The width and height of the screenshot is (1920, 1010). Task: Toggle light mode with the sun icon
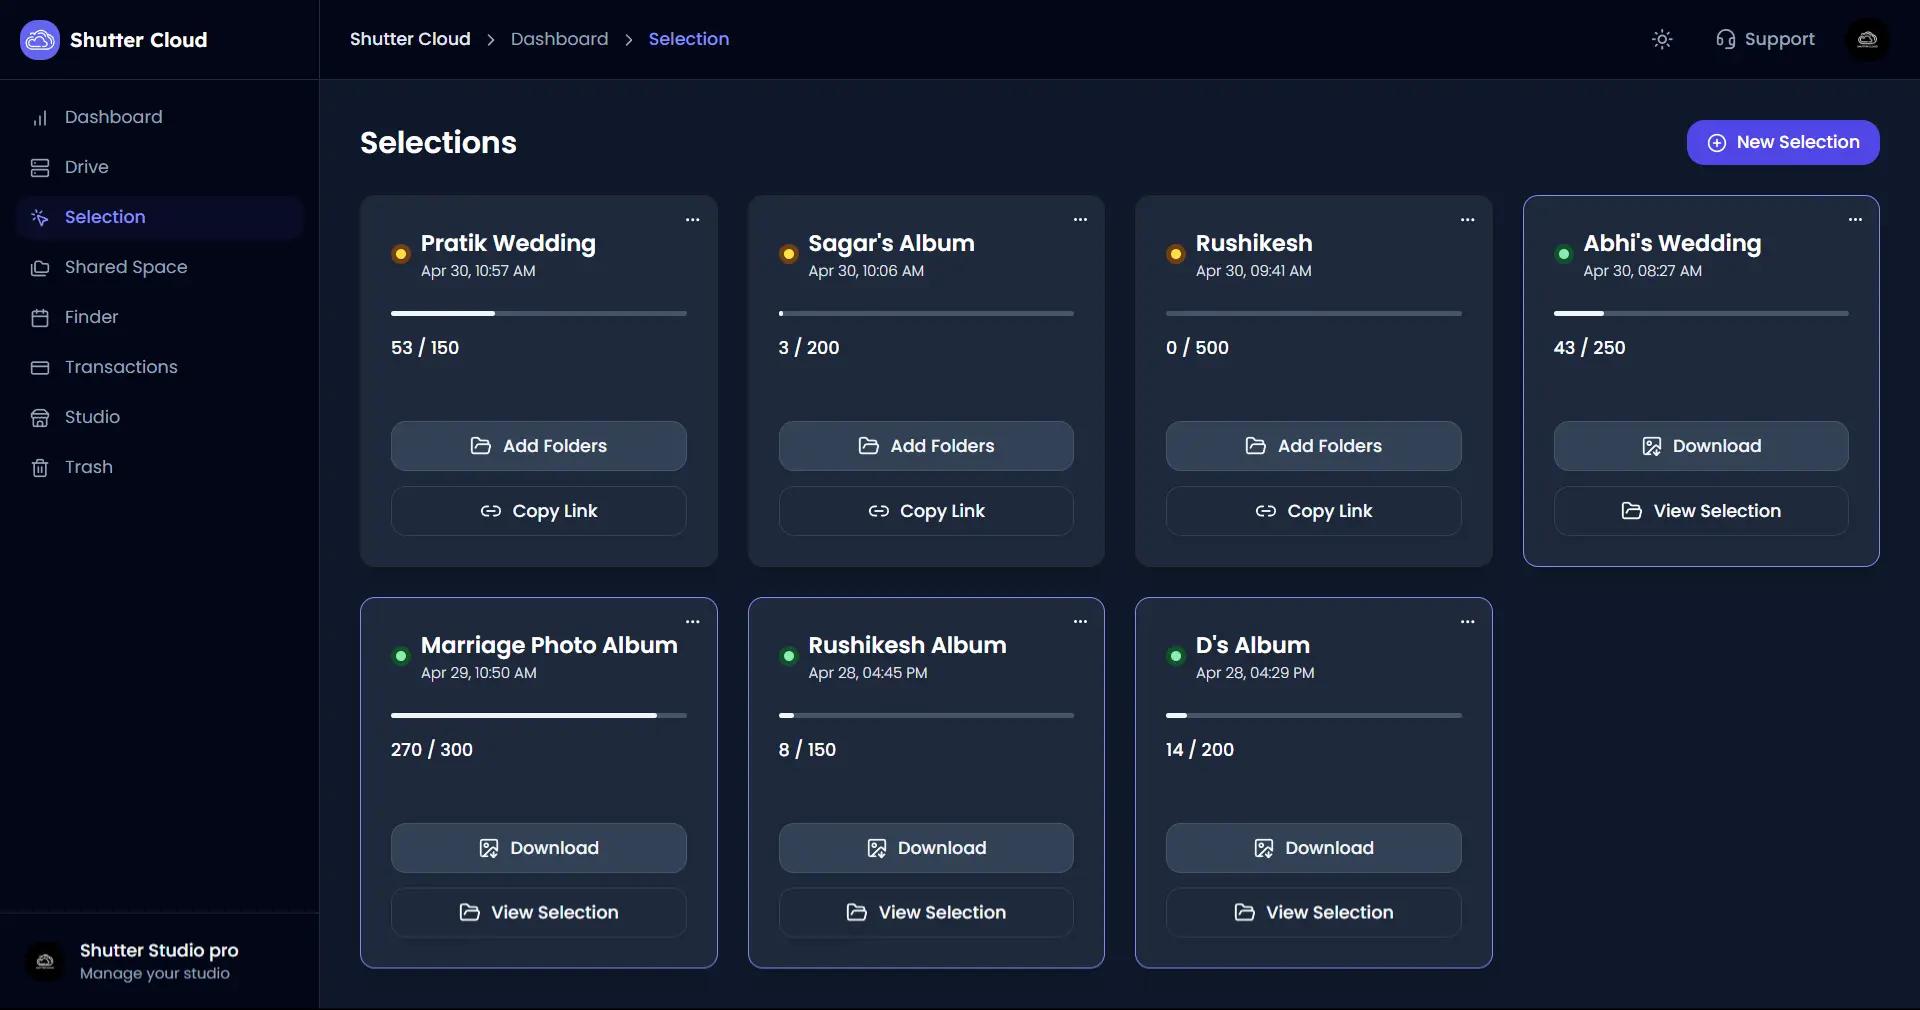tap(1661, 40)
